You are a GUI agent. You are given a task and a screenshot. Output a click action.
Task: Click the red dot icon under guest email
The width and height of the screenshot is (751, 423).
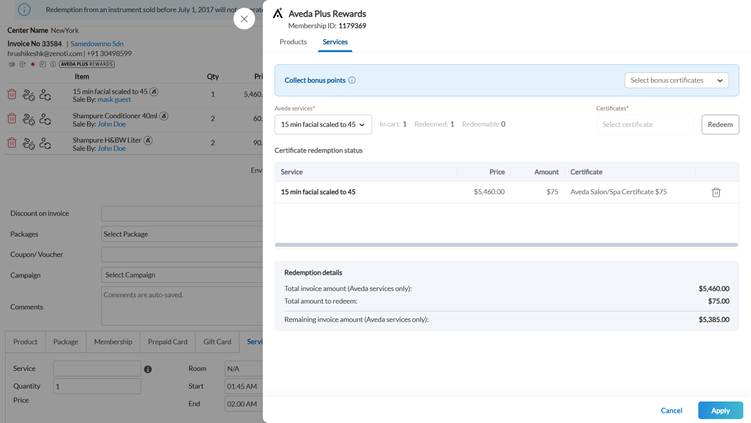tap(33, 64)
